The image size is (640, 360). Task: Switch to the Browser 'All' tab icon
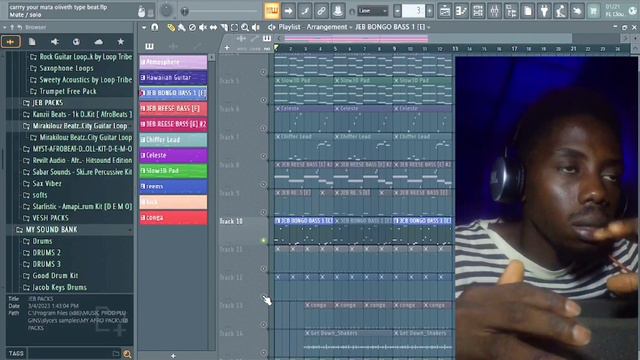tap(11, 42)
